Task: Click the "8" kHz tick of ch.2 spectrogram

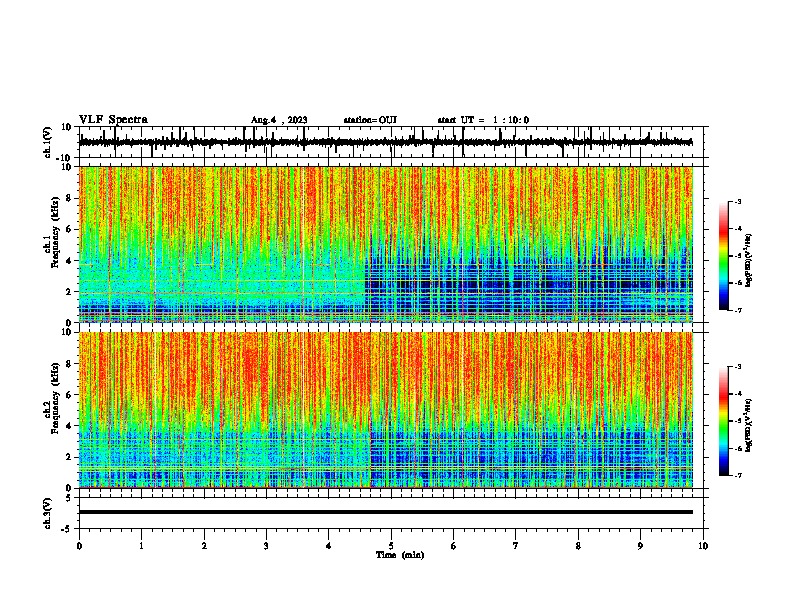Action: [x=69, y=364]
